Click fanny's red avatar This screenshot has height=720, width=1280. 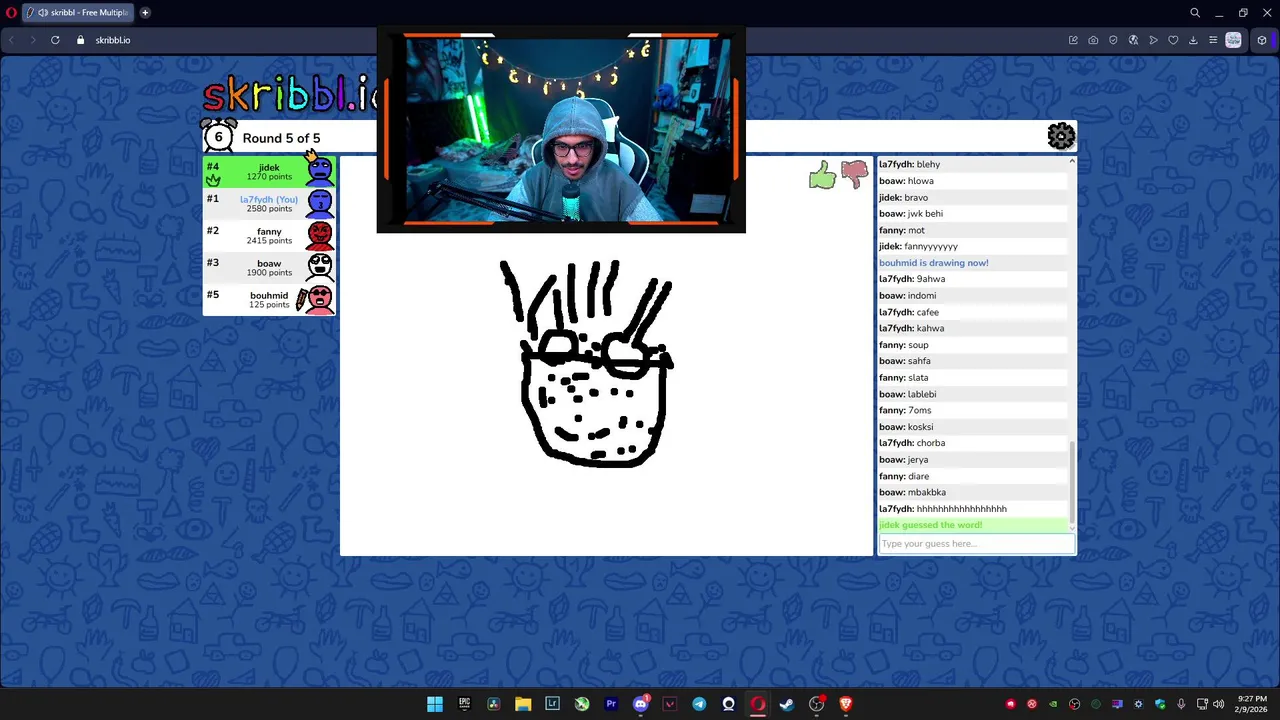320,235
